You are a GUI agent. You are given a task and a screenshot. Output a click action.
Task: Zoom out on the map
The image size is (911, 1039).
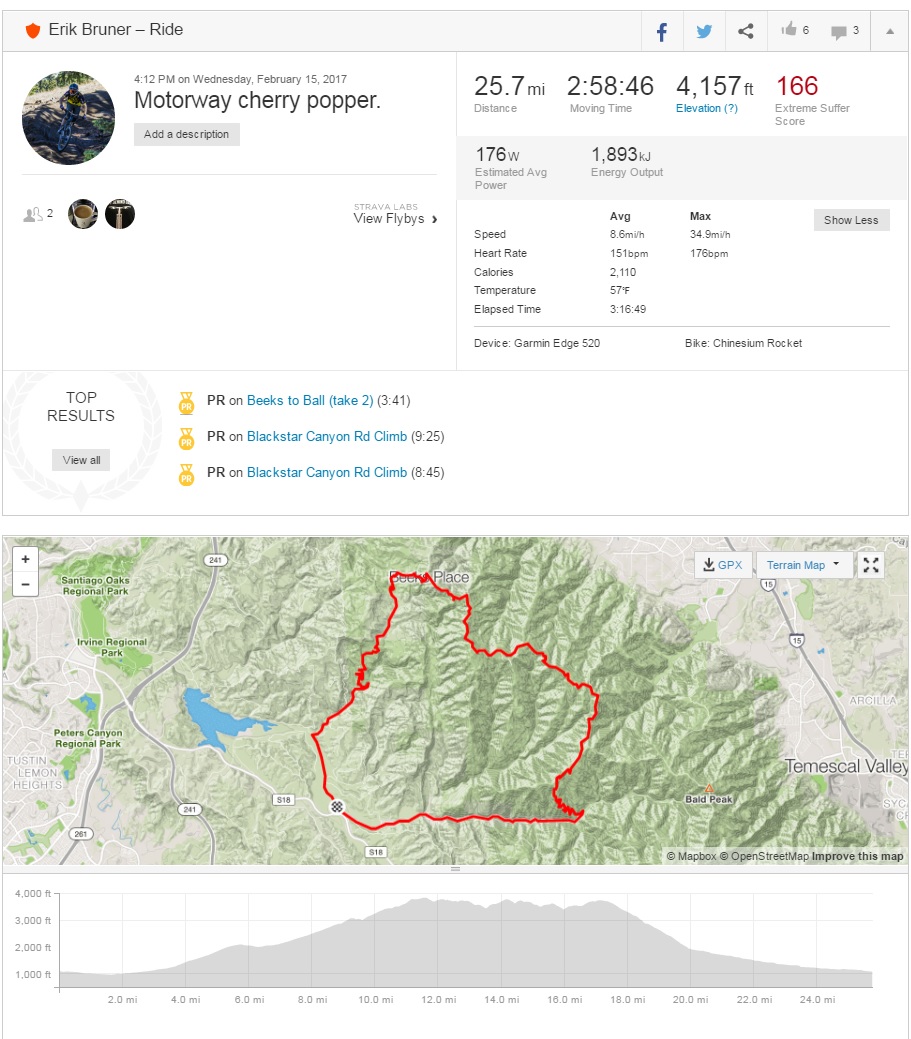tap(25, 584)
